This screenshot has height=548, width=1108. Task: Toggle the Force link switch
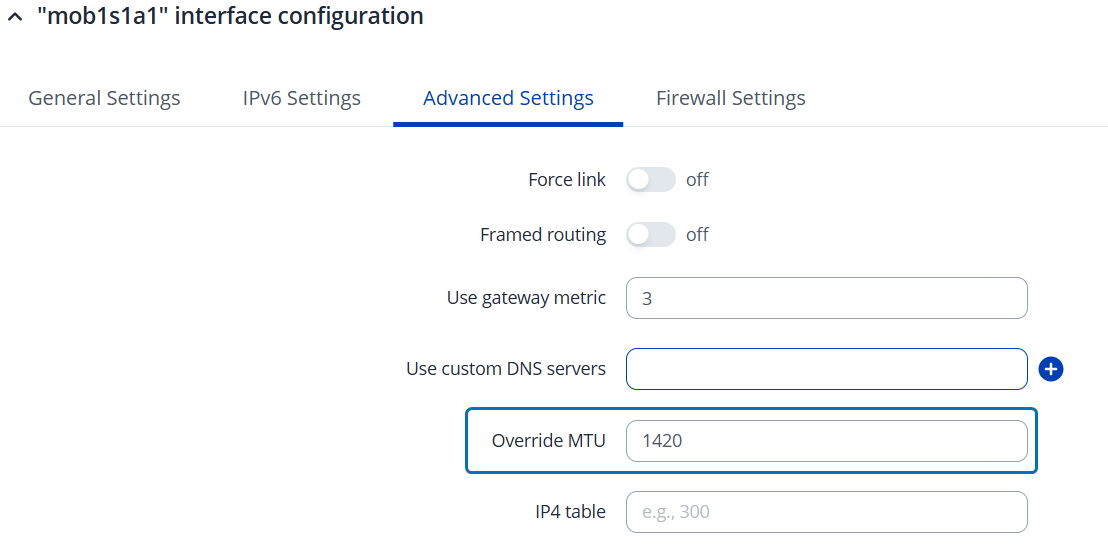(651, 180)
